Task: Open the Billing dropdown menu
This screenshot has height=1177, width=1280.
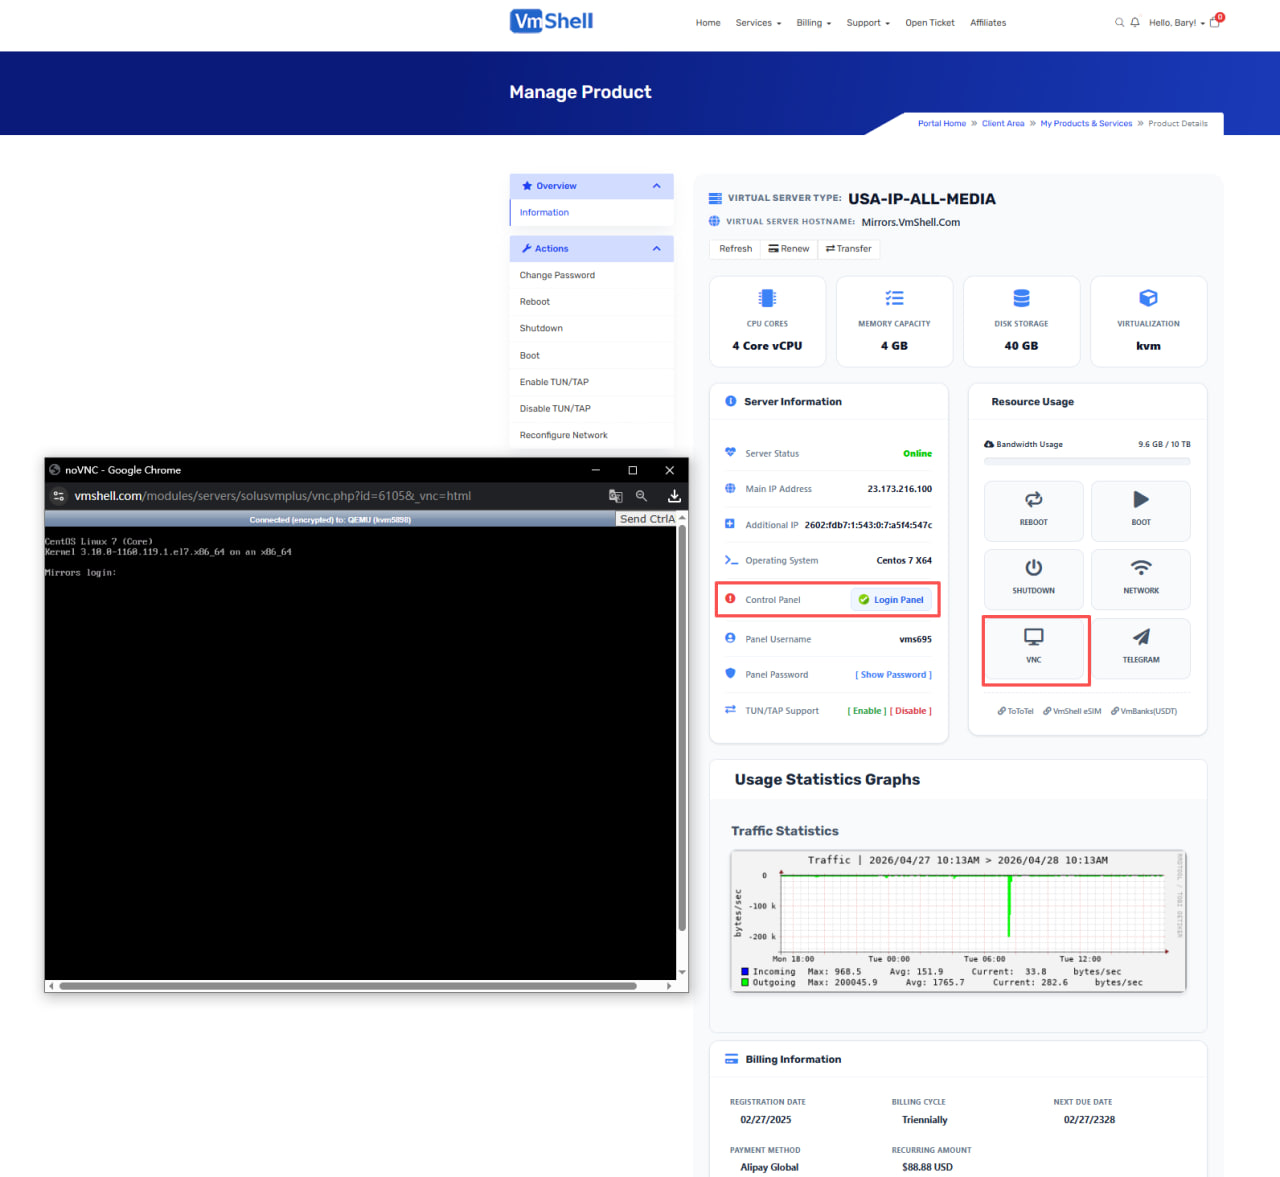Action: point(813,22)
